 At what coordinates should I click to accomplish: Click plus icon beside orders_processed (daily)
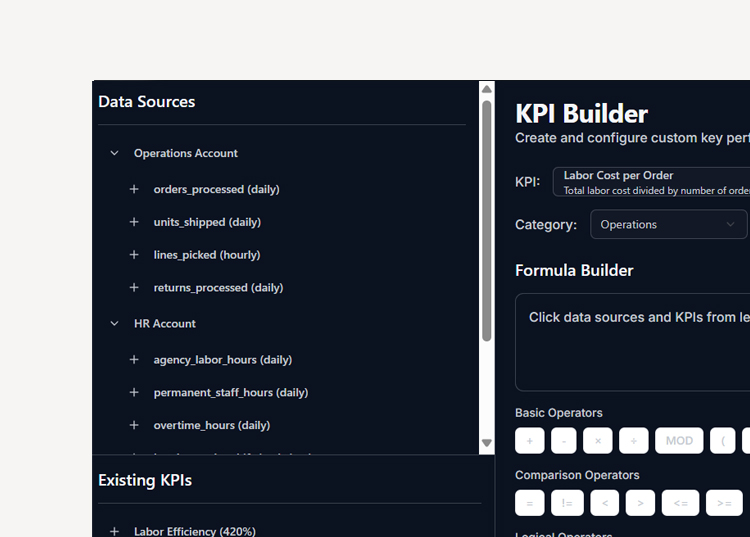point(134,189)
